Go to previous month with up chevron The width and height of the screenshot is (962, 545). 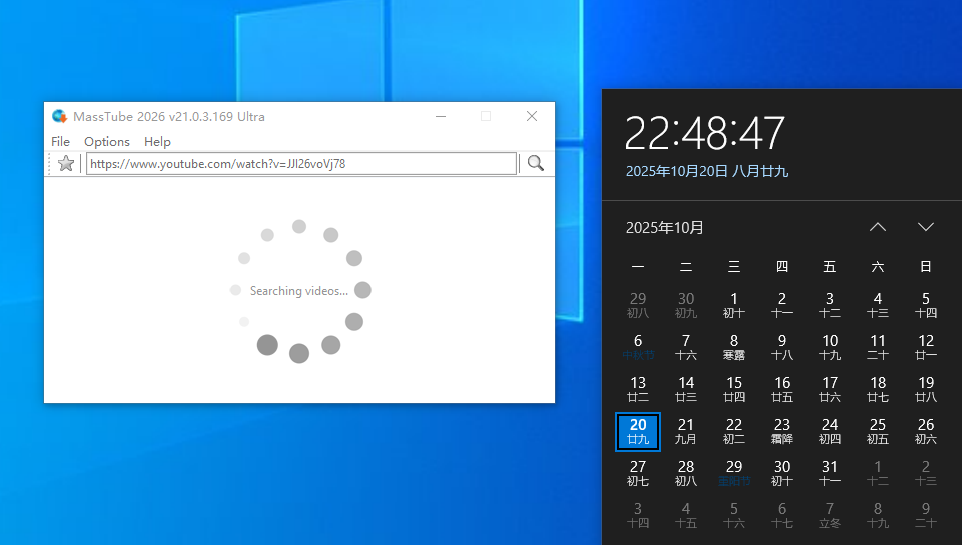tap(878, 227)
